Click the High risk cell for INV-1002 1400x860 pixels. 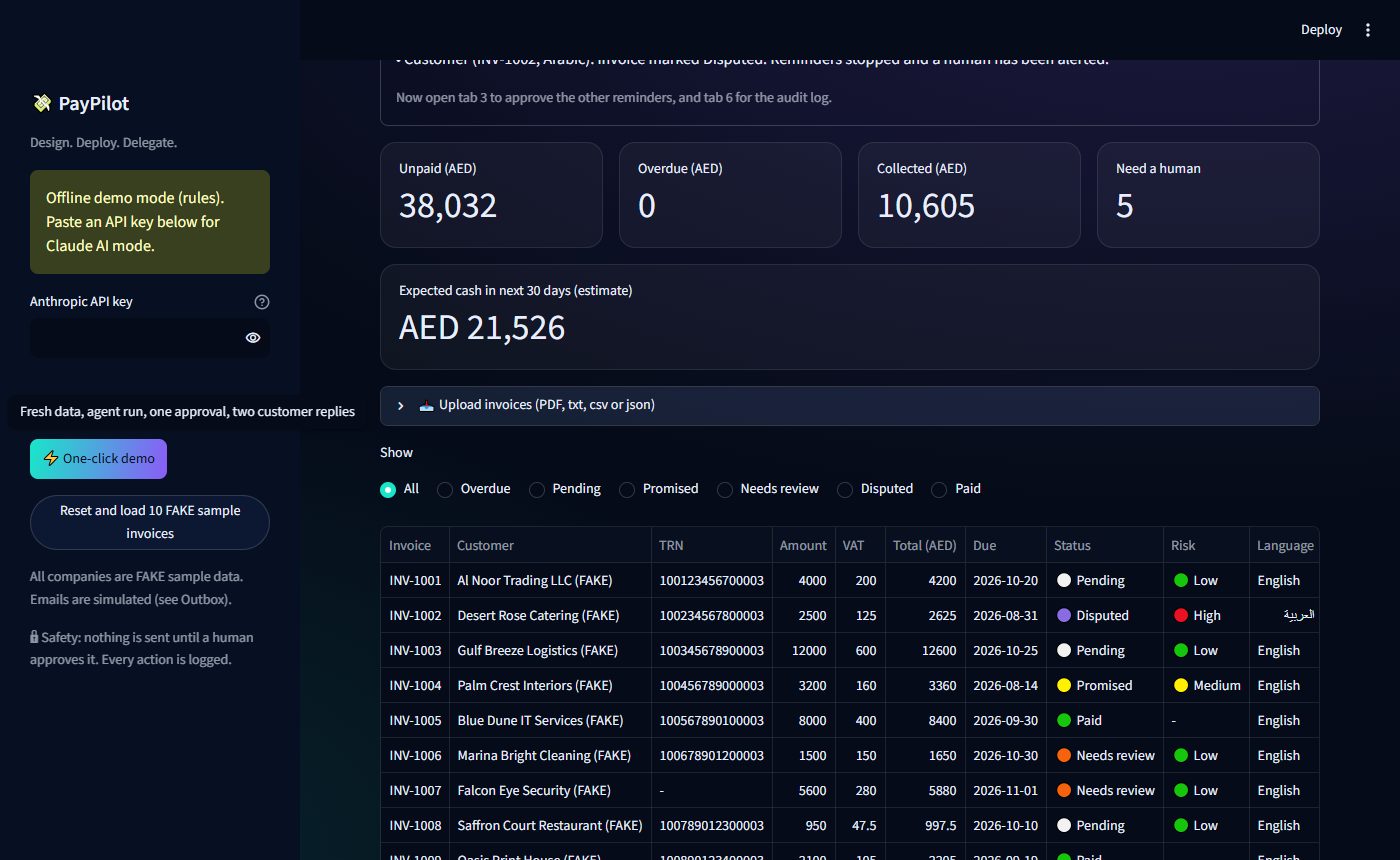1206,615
